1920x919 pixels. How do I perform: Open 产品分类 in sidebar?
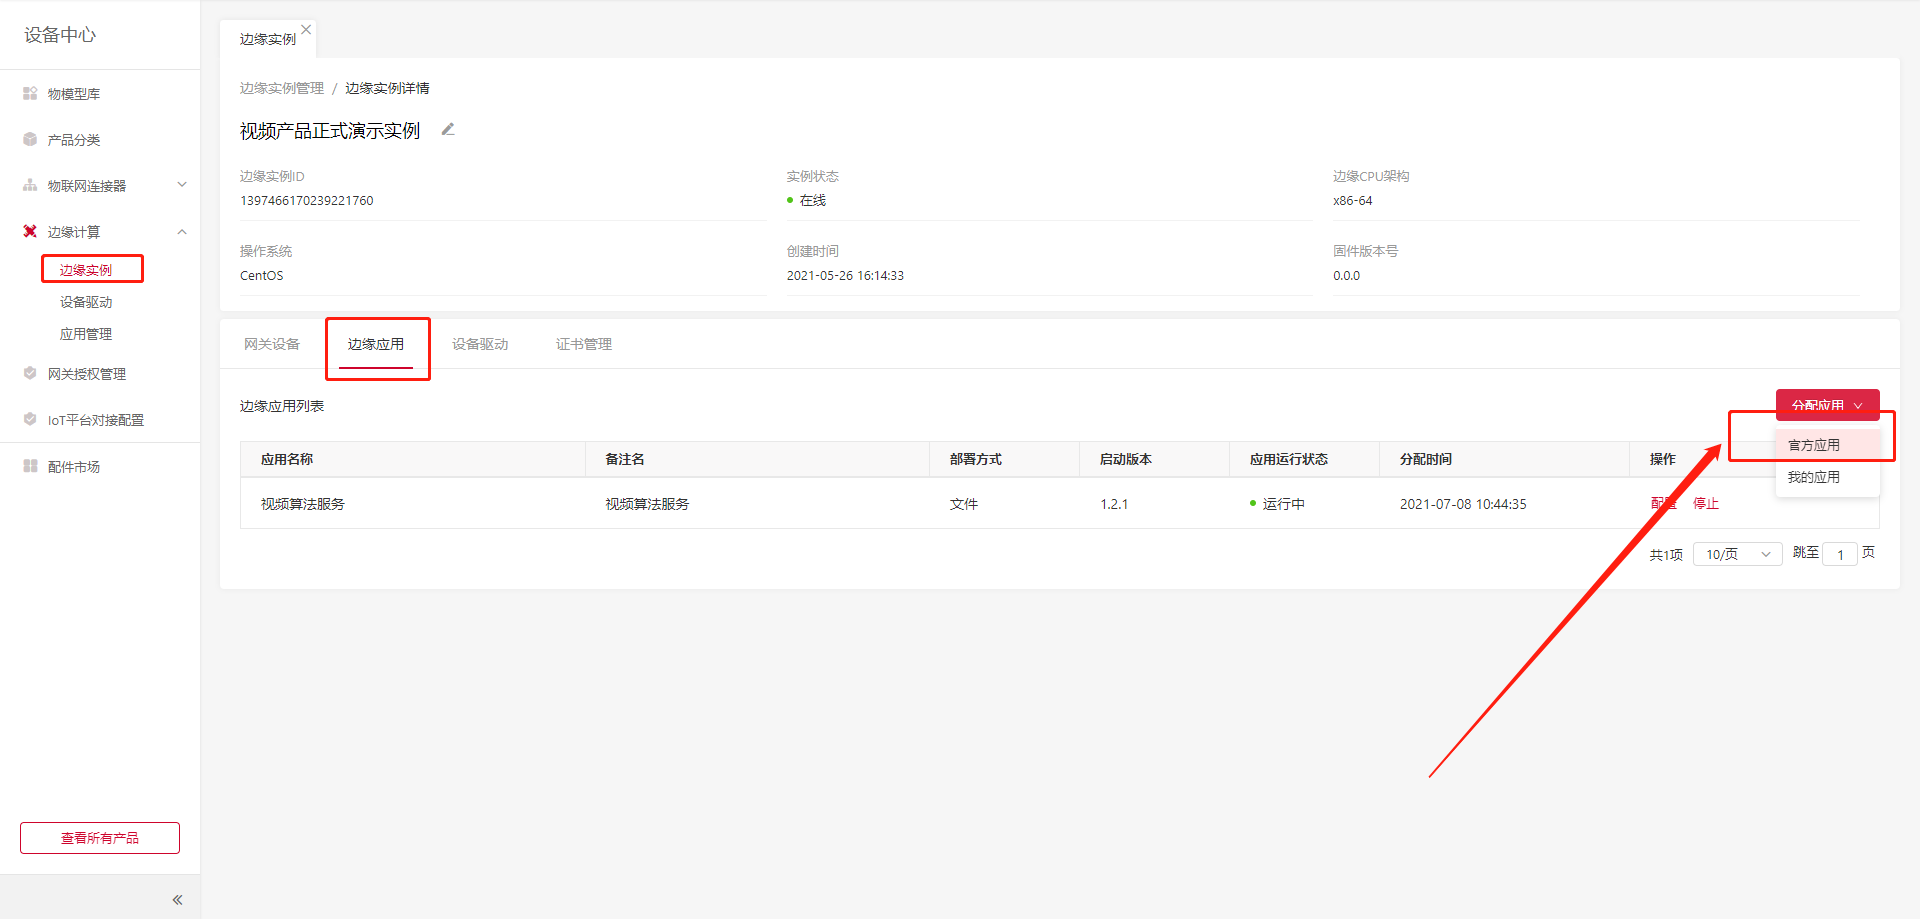click(x=74, y=140)
